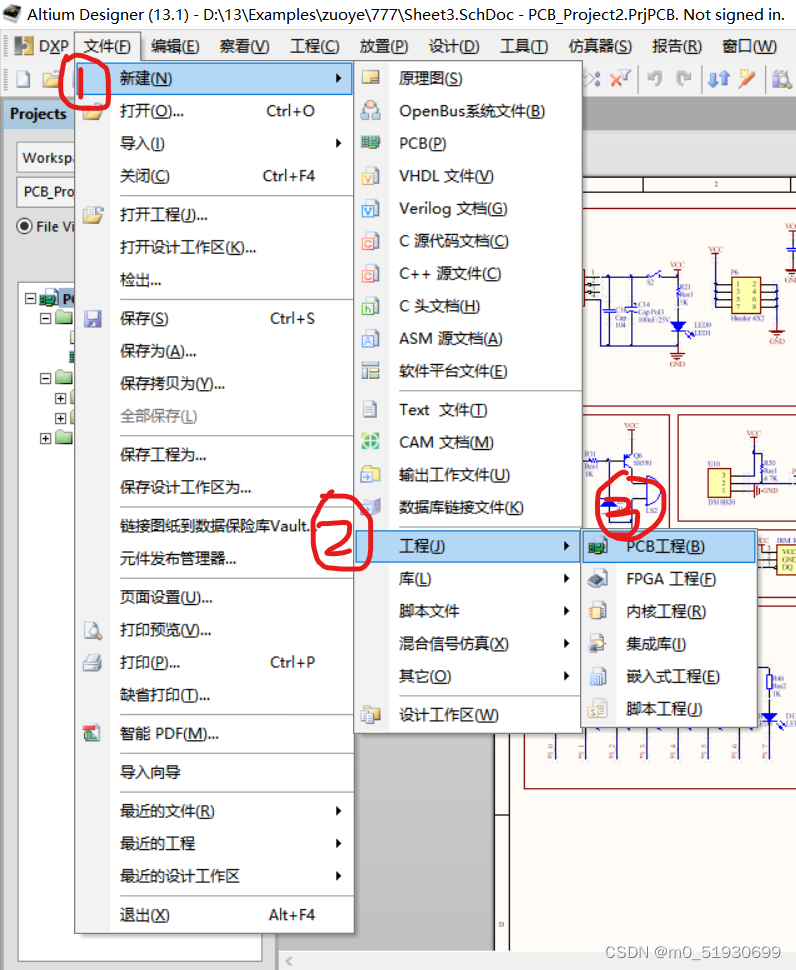This screenshot has width=796, height=970.
Task: Create new VHDL 文件(V)
Action: pyautogui.click(x=469, y=176)
